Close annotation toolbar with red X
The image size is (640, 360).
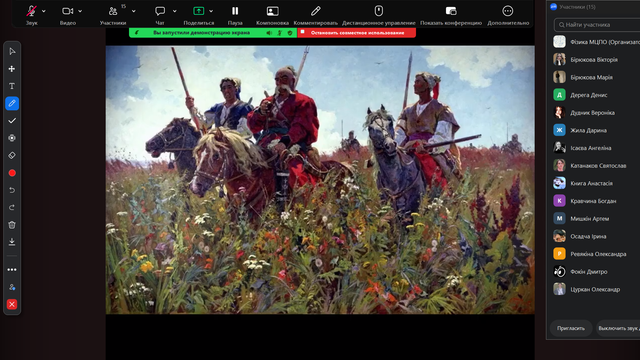12,304
